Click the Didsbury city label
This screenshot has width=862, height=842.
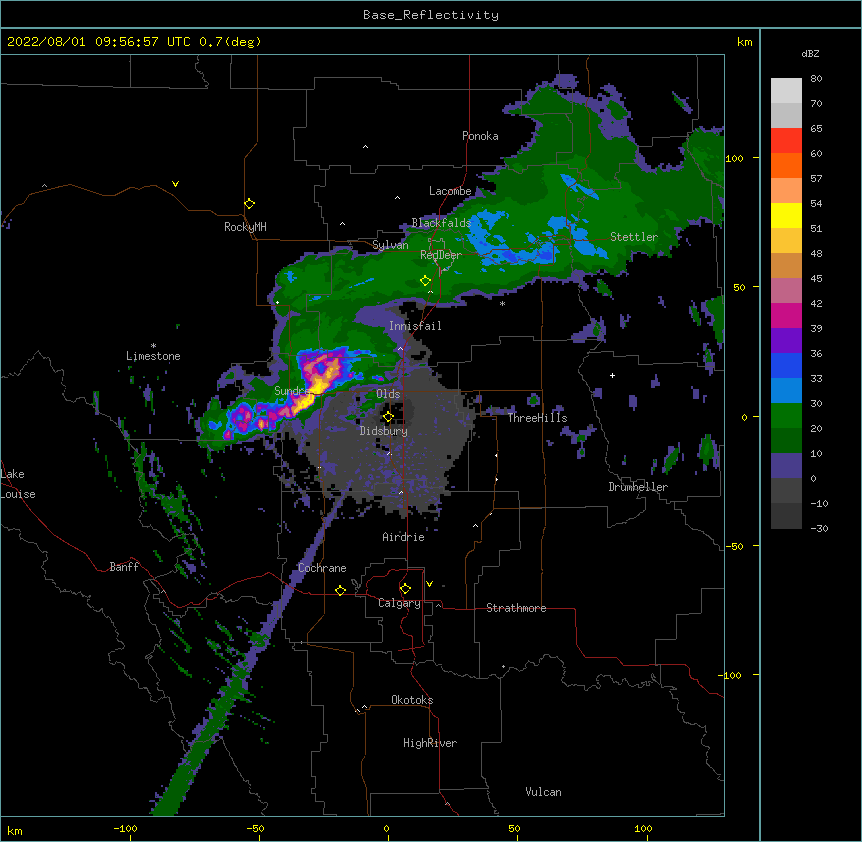pos(384,431)
